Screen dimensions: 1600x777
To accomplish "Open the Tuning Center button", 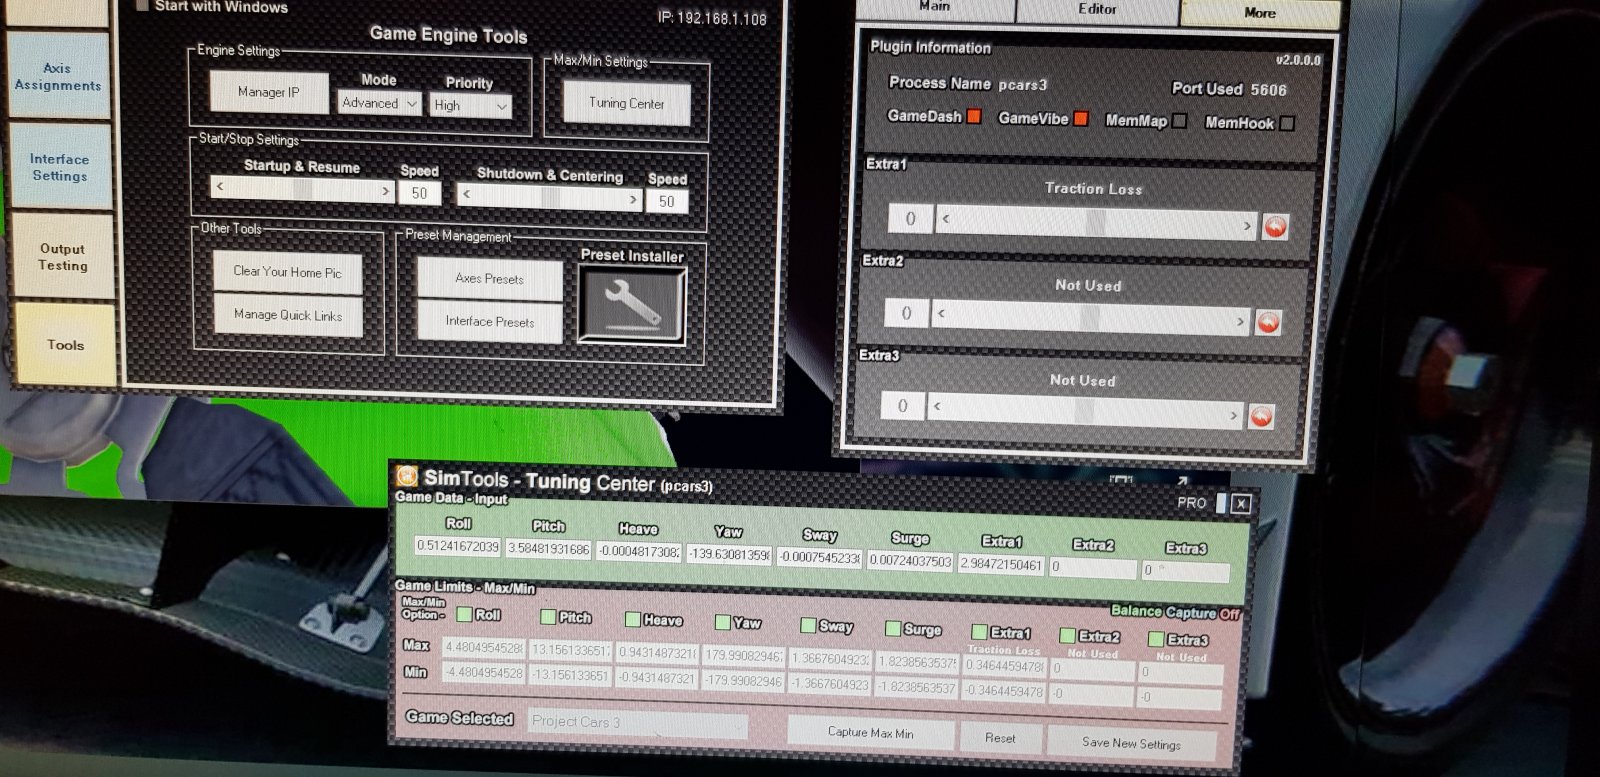I will (626, 103).
